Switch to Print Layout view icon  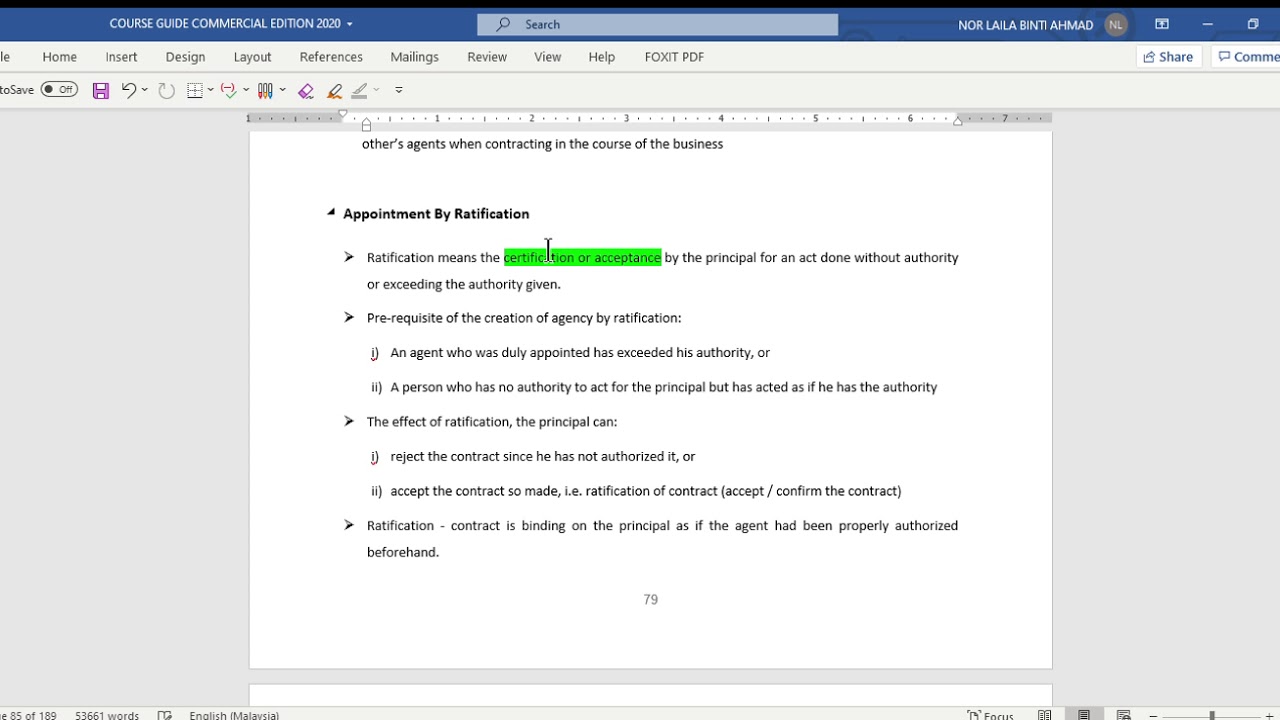tap(1084, 715)
